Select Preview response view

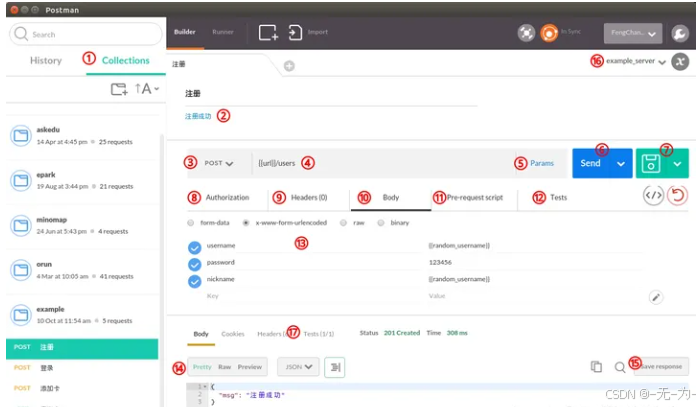pyautogui.click(x=250, y=367)
